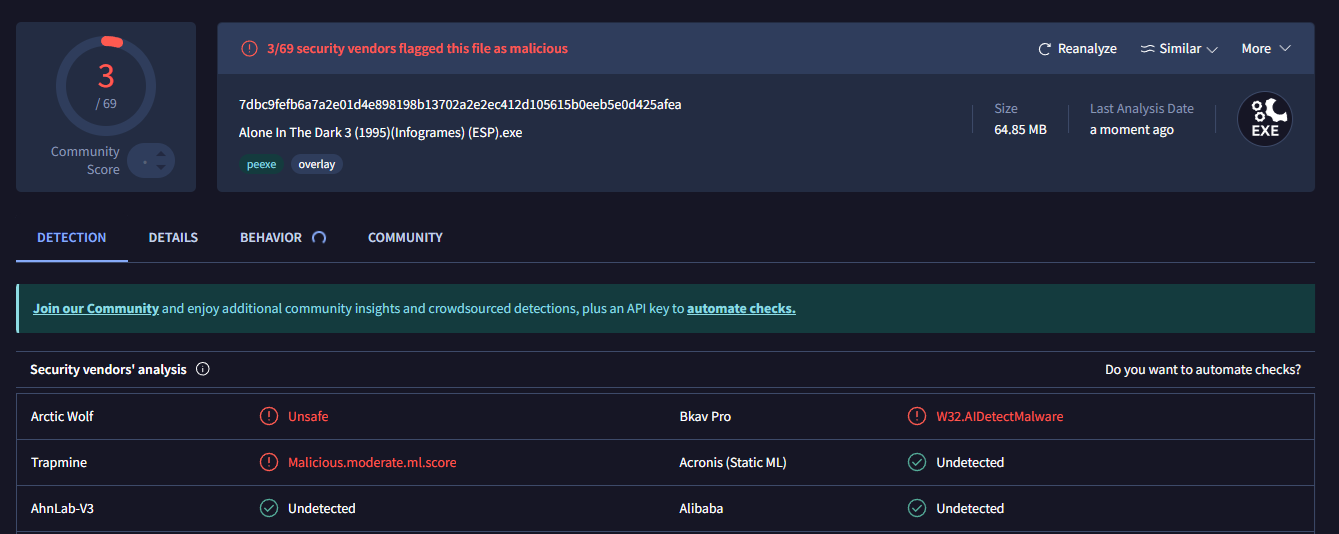Follow the automate checks link in the banner
The height and width of the screenshot is (534, 1339).
click(741, 308)
